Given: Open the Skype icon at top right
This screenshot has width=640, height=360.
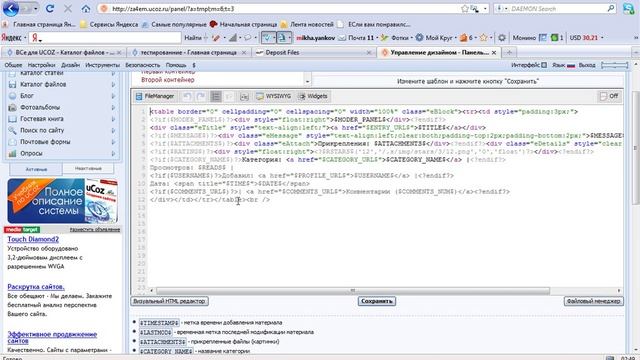Looking at the screenshot, I should (x=629, y=9).
